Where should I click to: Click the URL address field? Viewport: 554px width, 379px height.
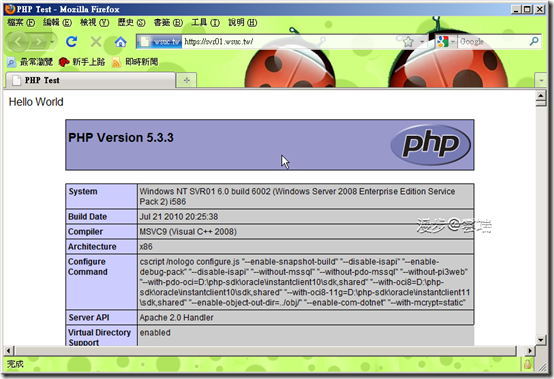coord(290,42)
